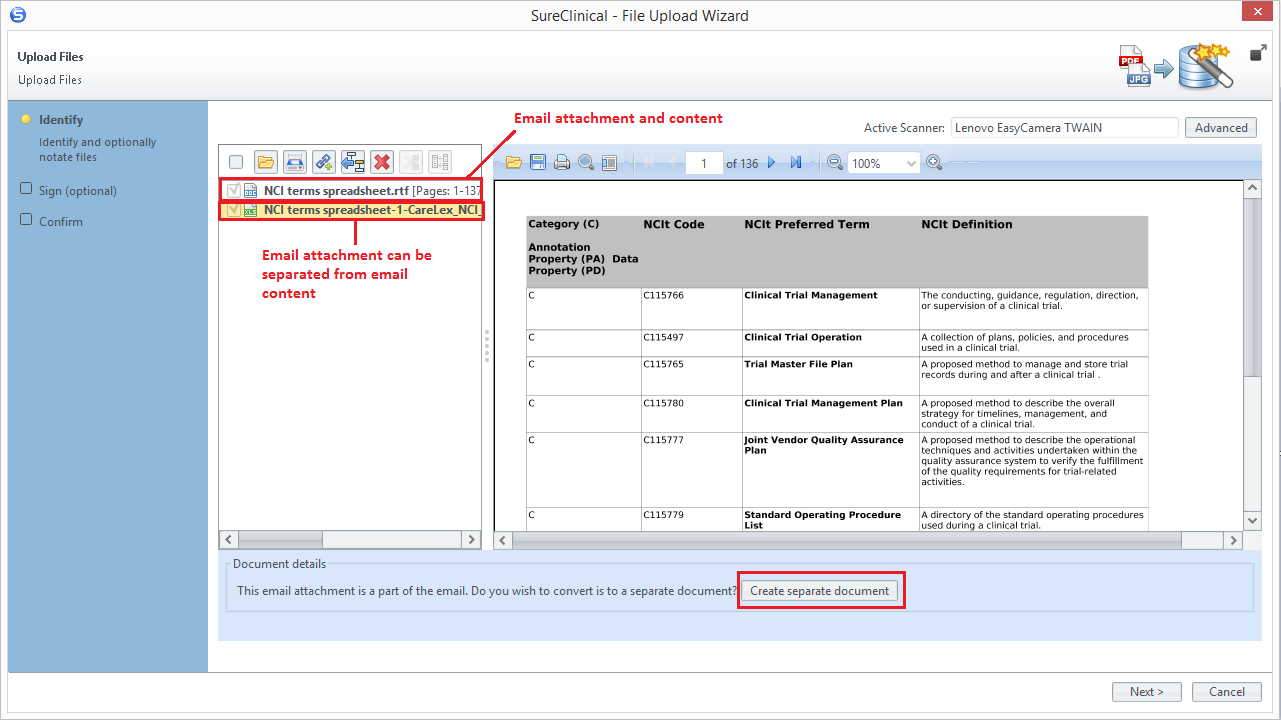Click the term Clinical Trial Management

[x=810, y=296]
